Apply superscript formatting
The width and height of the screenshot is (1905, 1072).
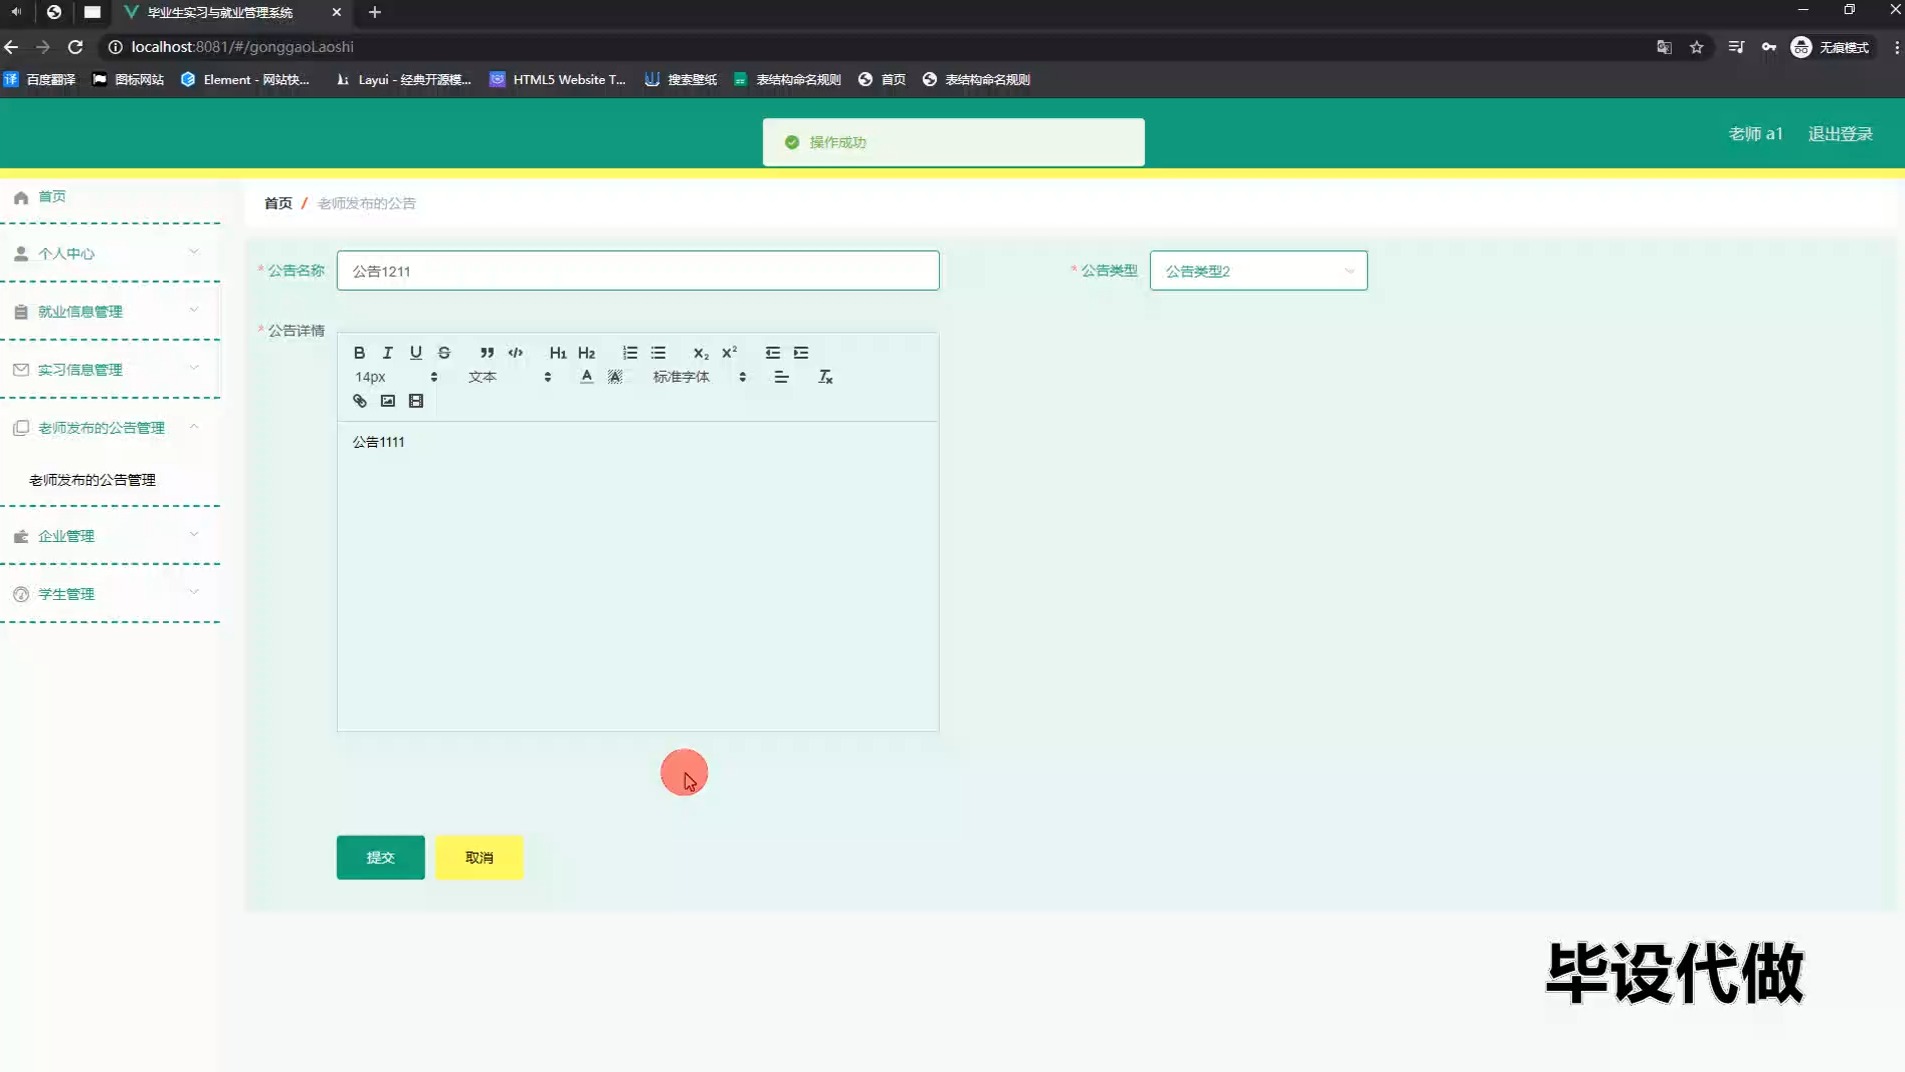tap(730, 352)
